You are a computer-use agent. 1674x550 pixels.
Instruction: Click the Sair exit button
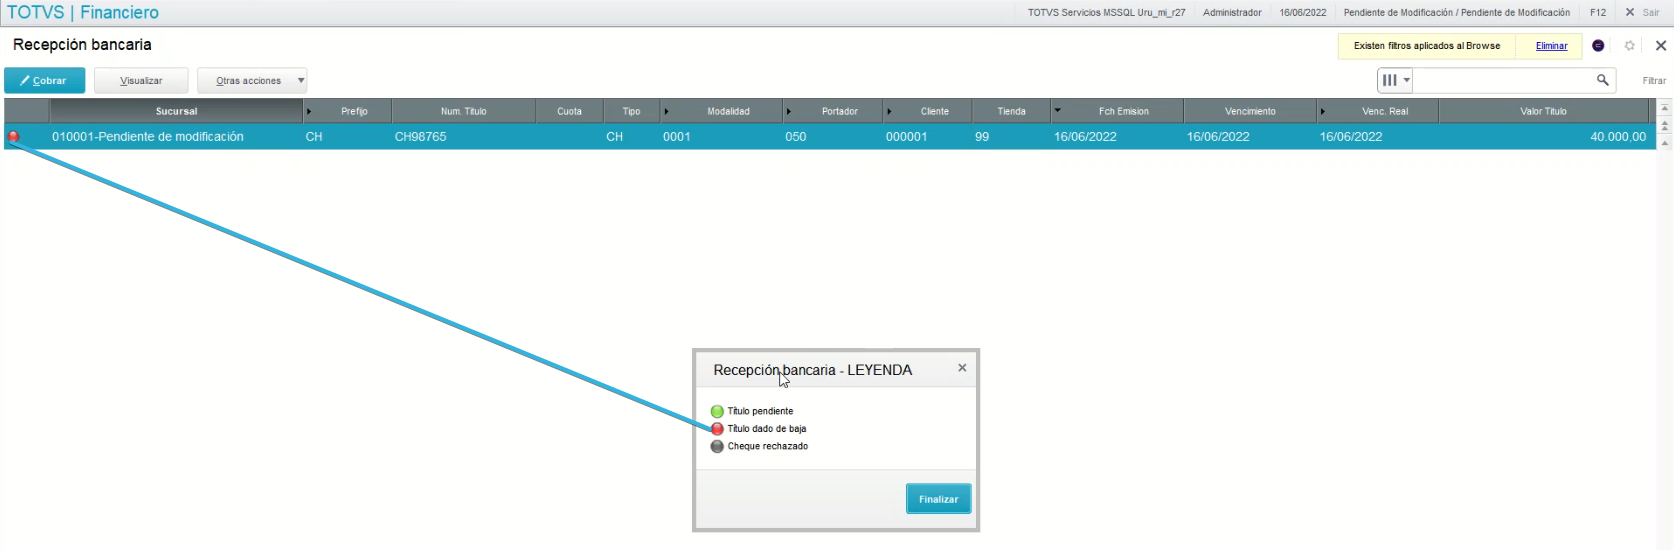point(1642,13)
